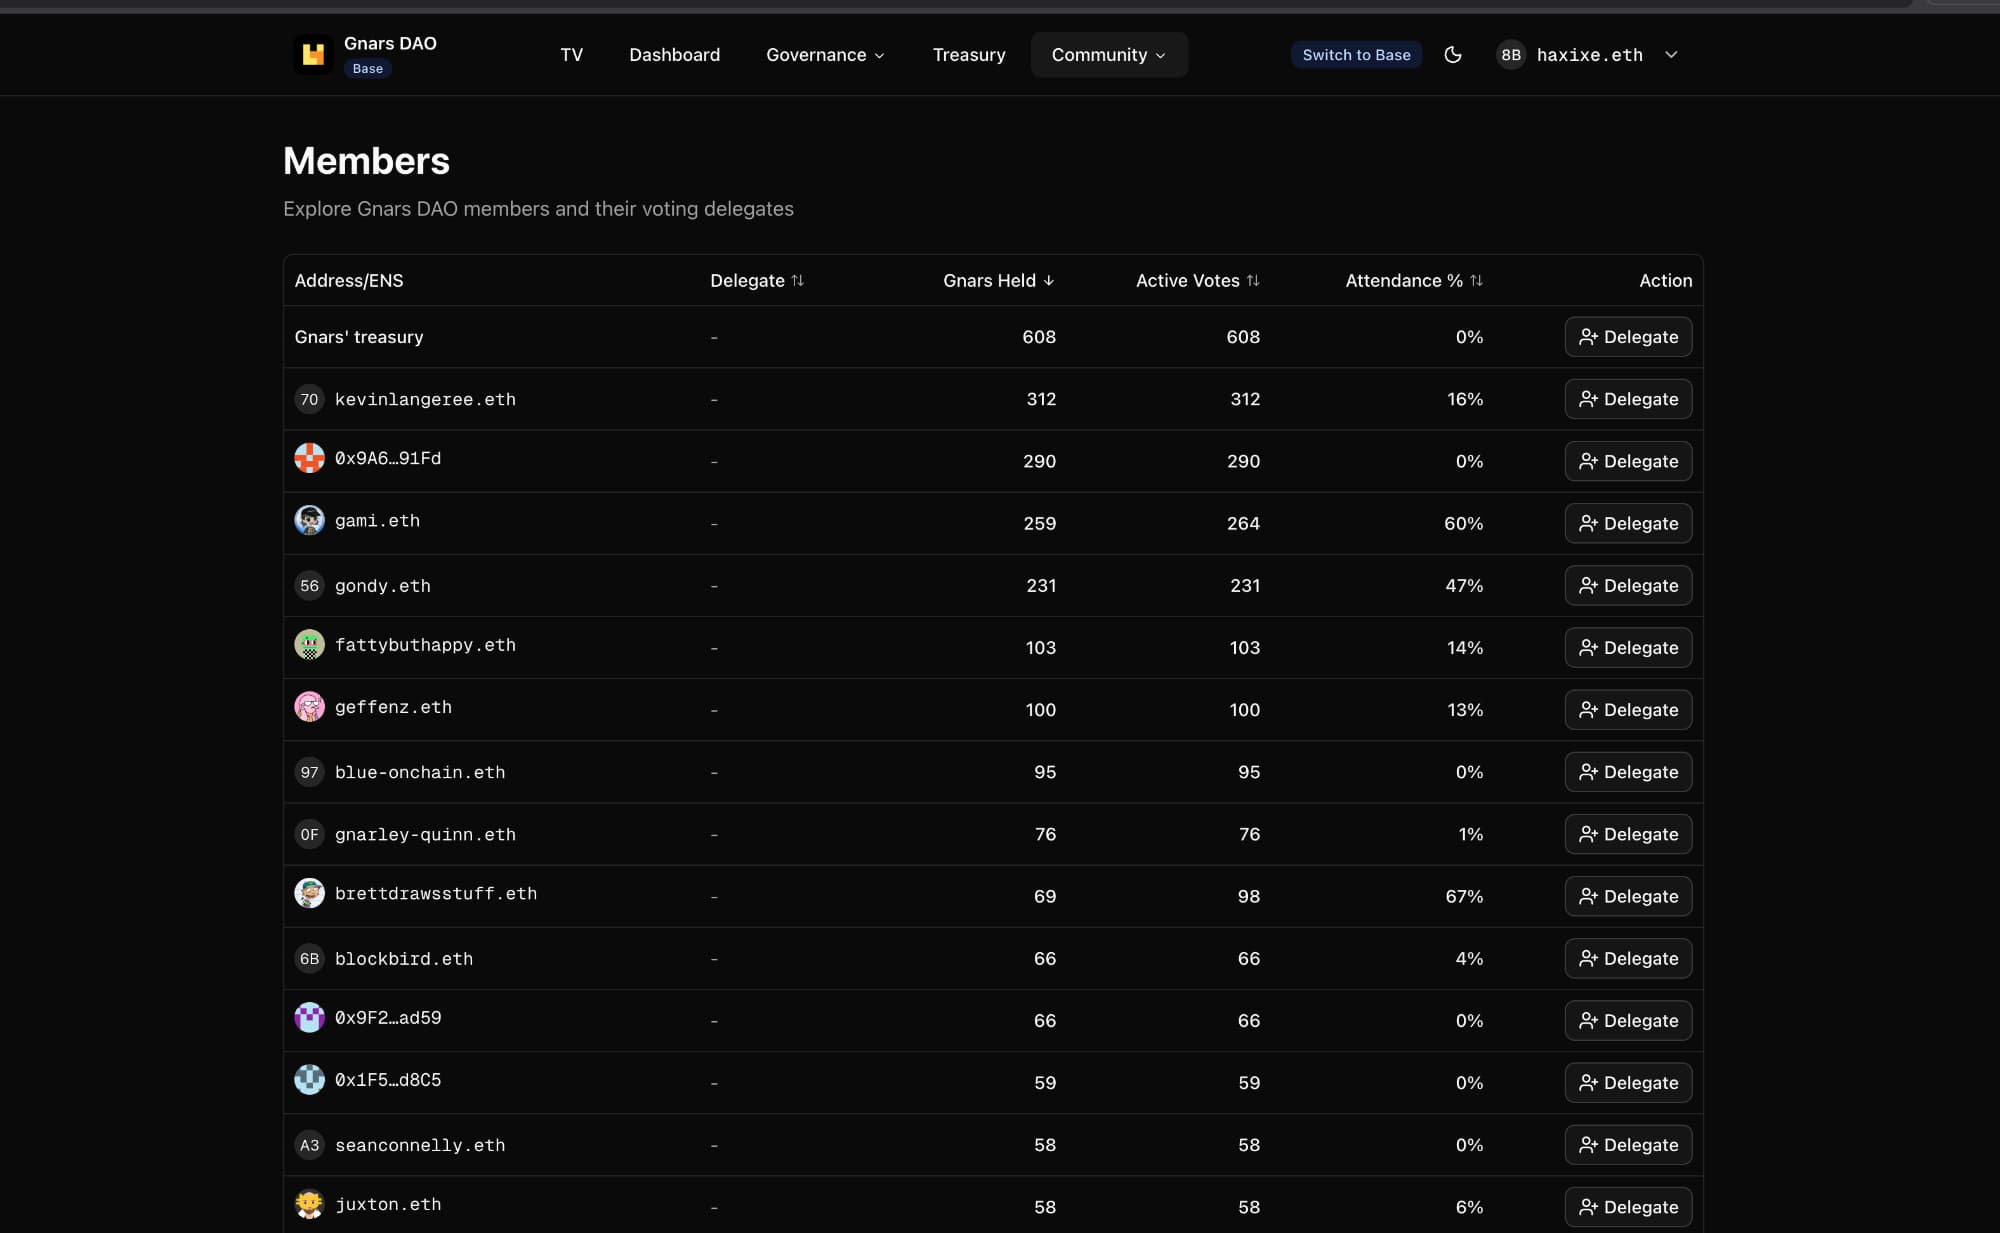Sort the table by Delegate column
2000x1233 pixels.
click(x=757, y=281)
